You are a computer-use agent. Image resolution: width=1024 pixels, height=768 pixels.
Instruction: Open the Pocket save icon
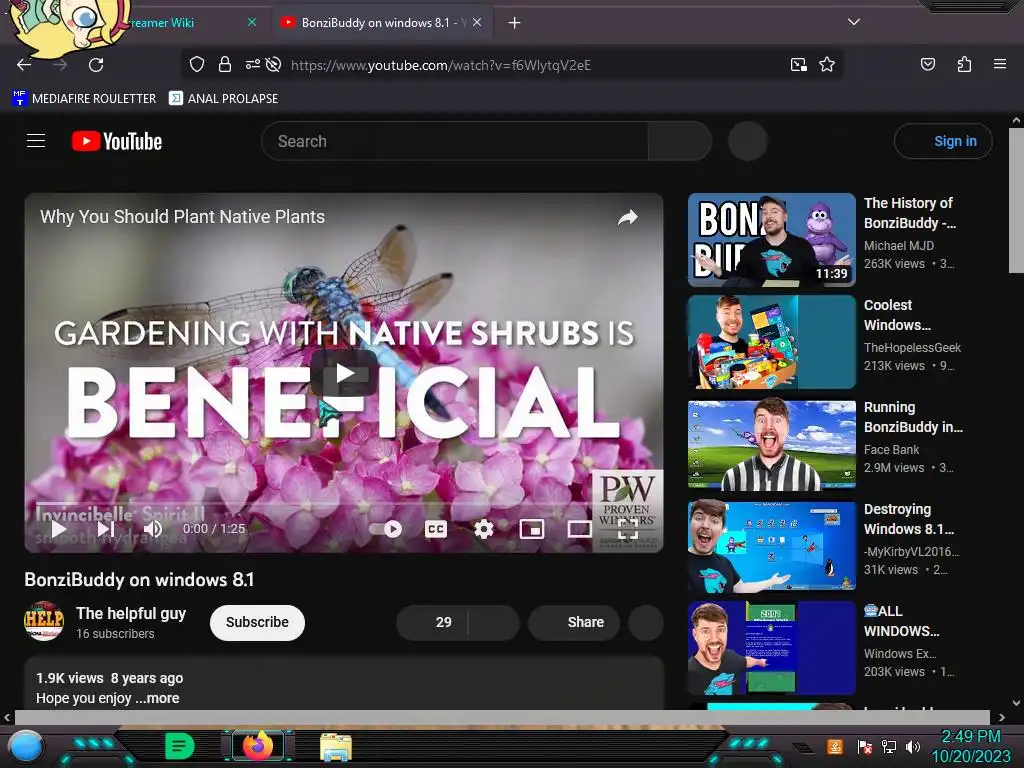(x=928, y=64)
